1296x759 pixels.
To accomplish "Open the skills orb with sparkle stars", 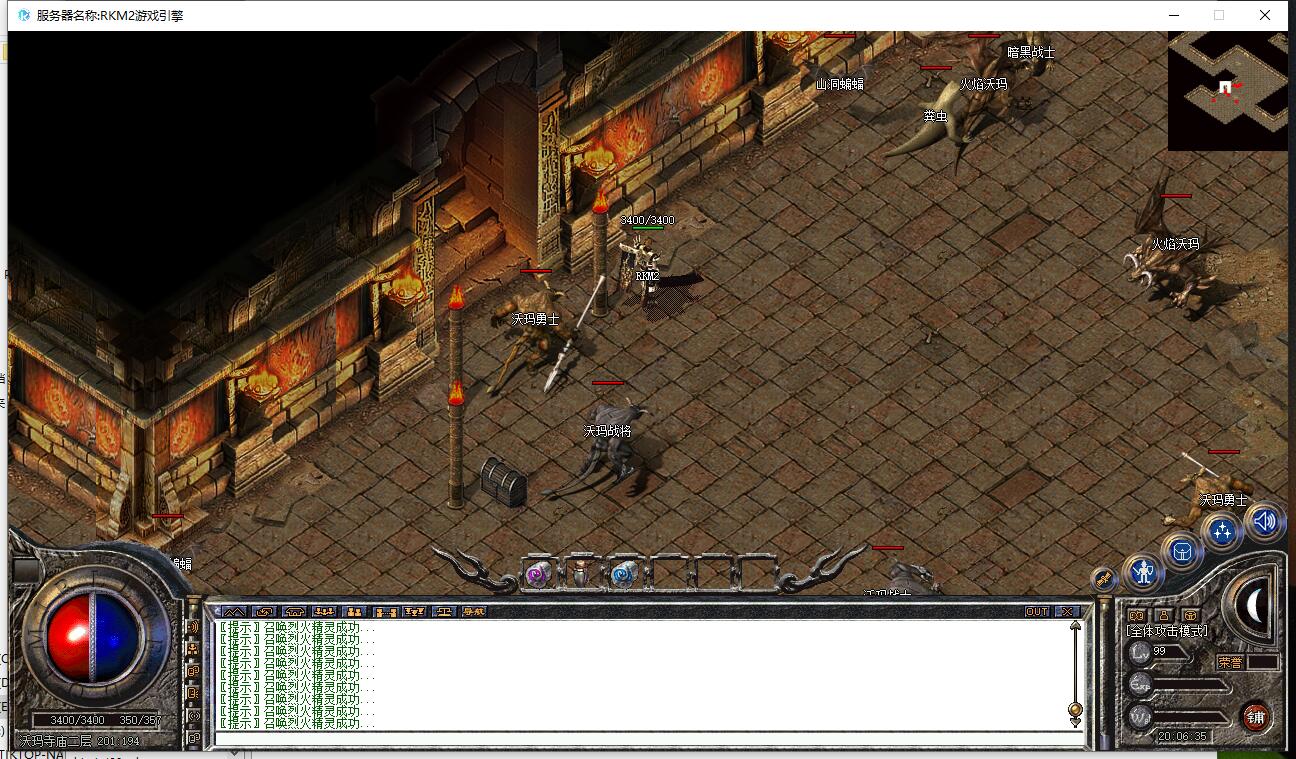I will 1222,532.
